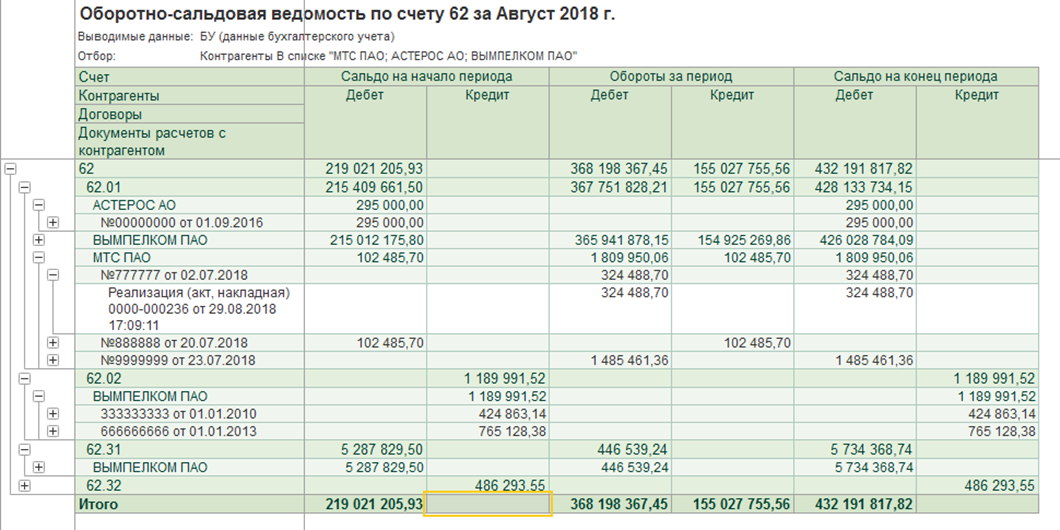Click the Контрагенты header row
The image size is (1060, 530).
click(190, 95)
